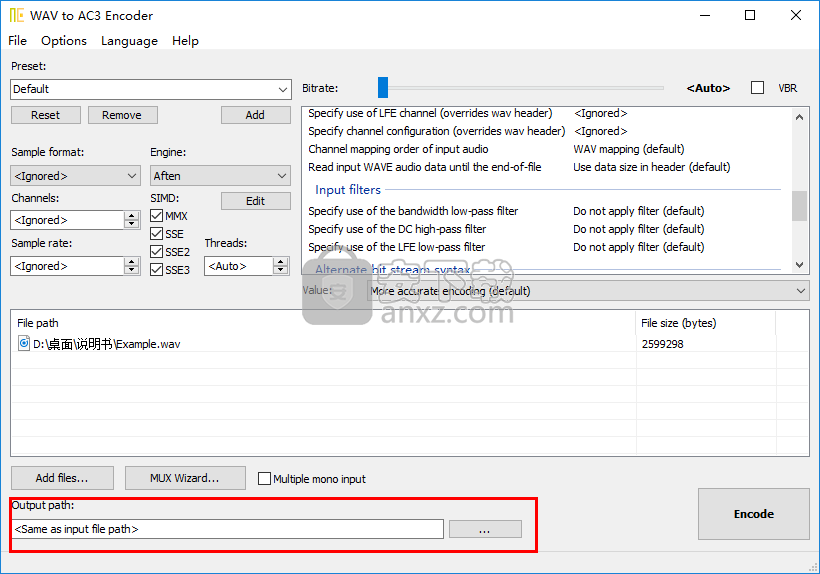Click the <Auto> bitrate value label

click(x=708, y=88)
